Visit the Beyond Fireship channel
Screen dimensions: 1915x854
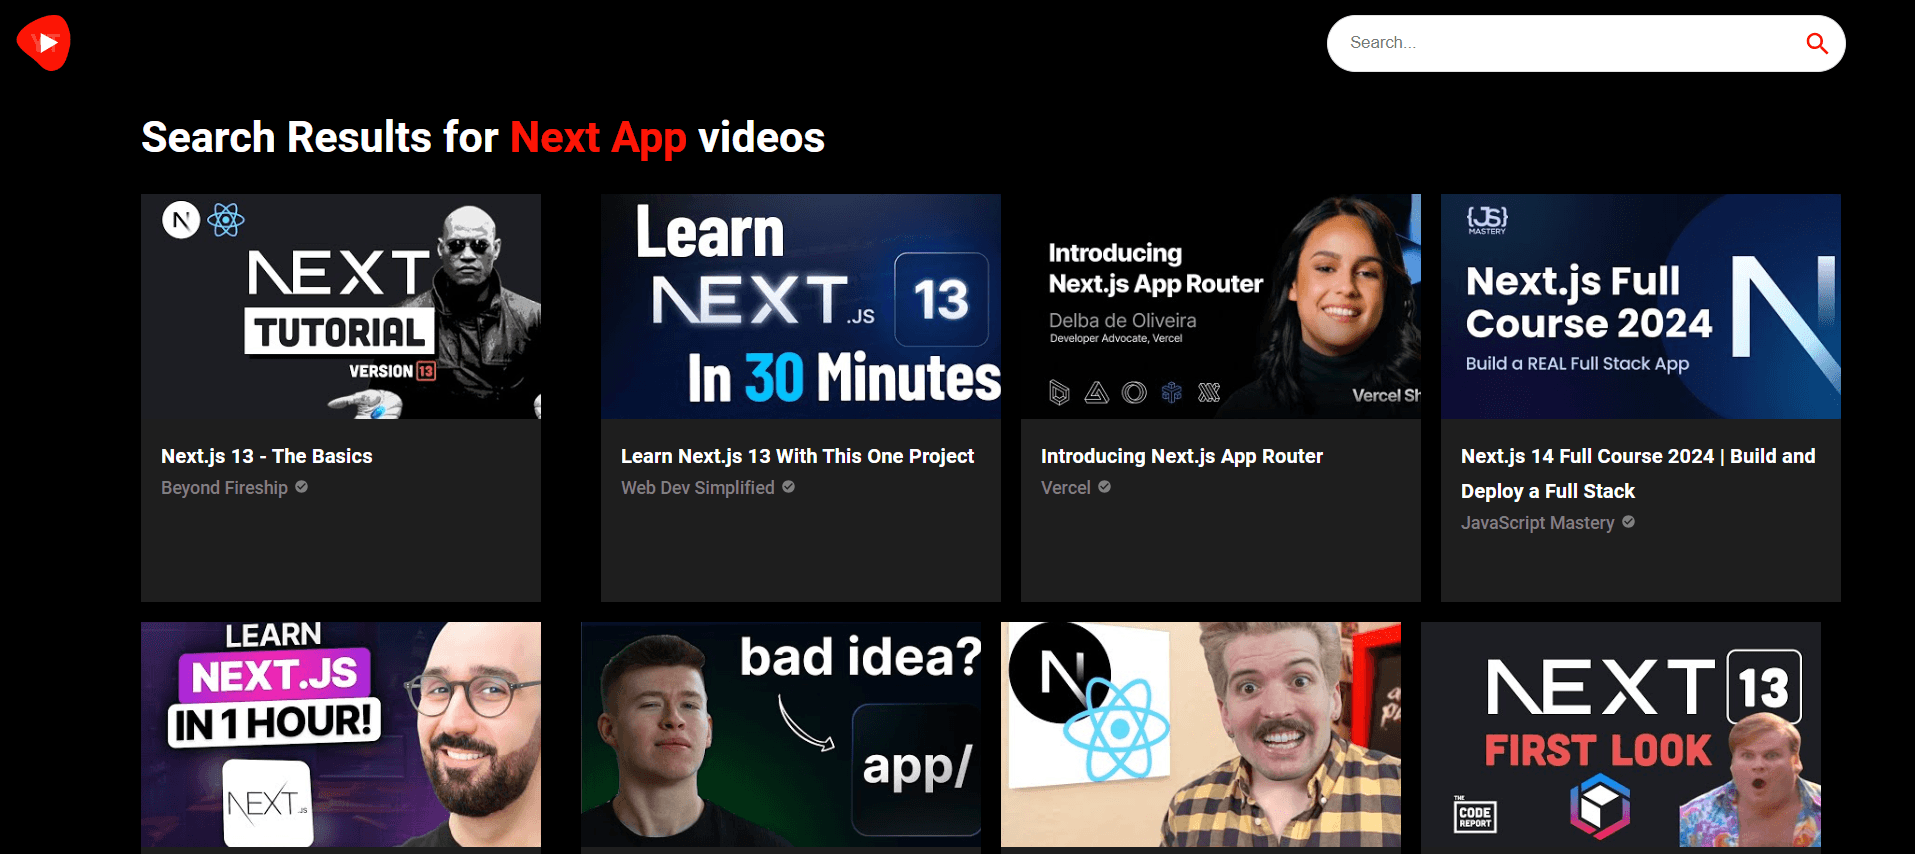point(224,488)
